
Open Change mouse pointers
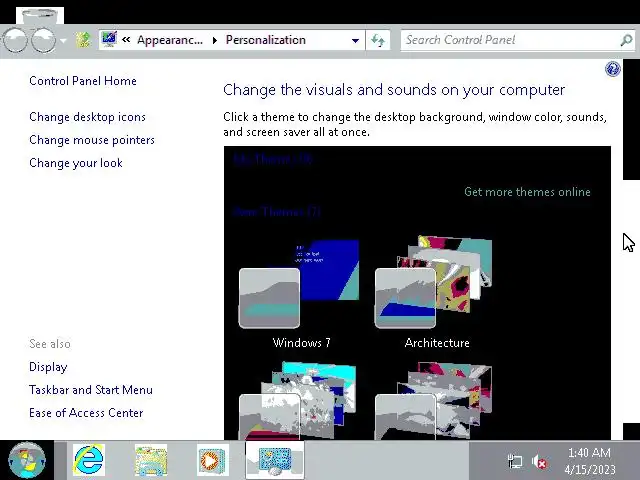[92, 140]
